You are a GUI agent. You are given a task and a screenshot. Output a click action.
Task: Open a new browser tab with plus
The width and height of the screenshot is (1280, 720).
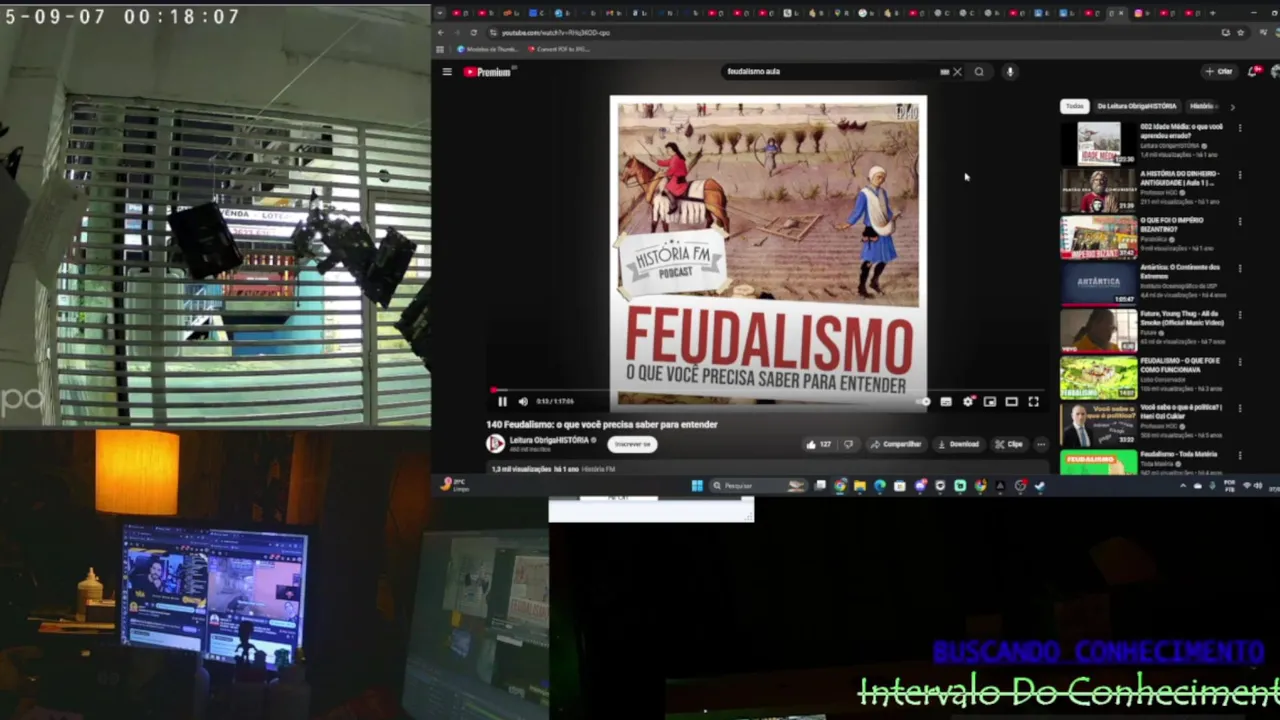pyautogui.click(x=1212, y=13)
